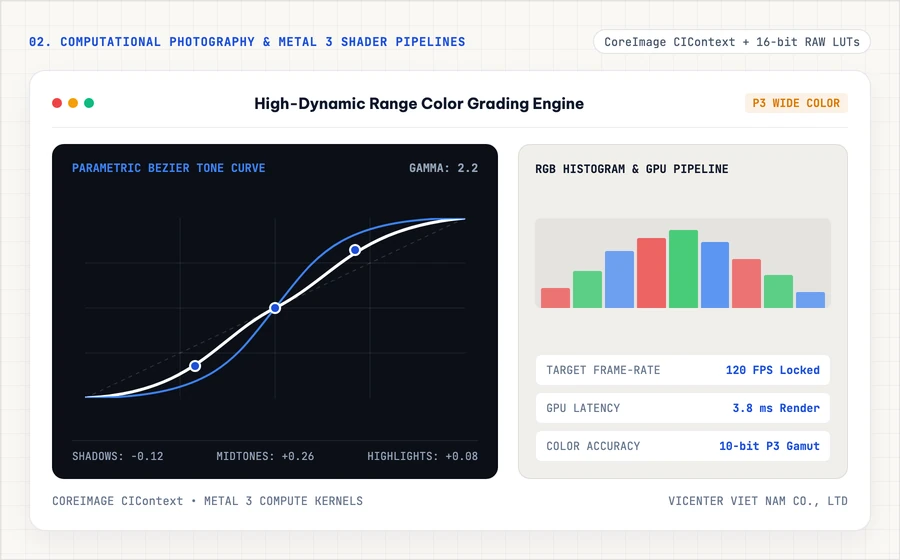
Task: Click the SHADOWS: -0.12 value
Action: pos(118,456)
